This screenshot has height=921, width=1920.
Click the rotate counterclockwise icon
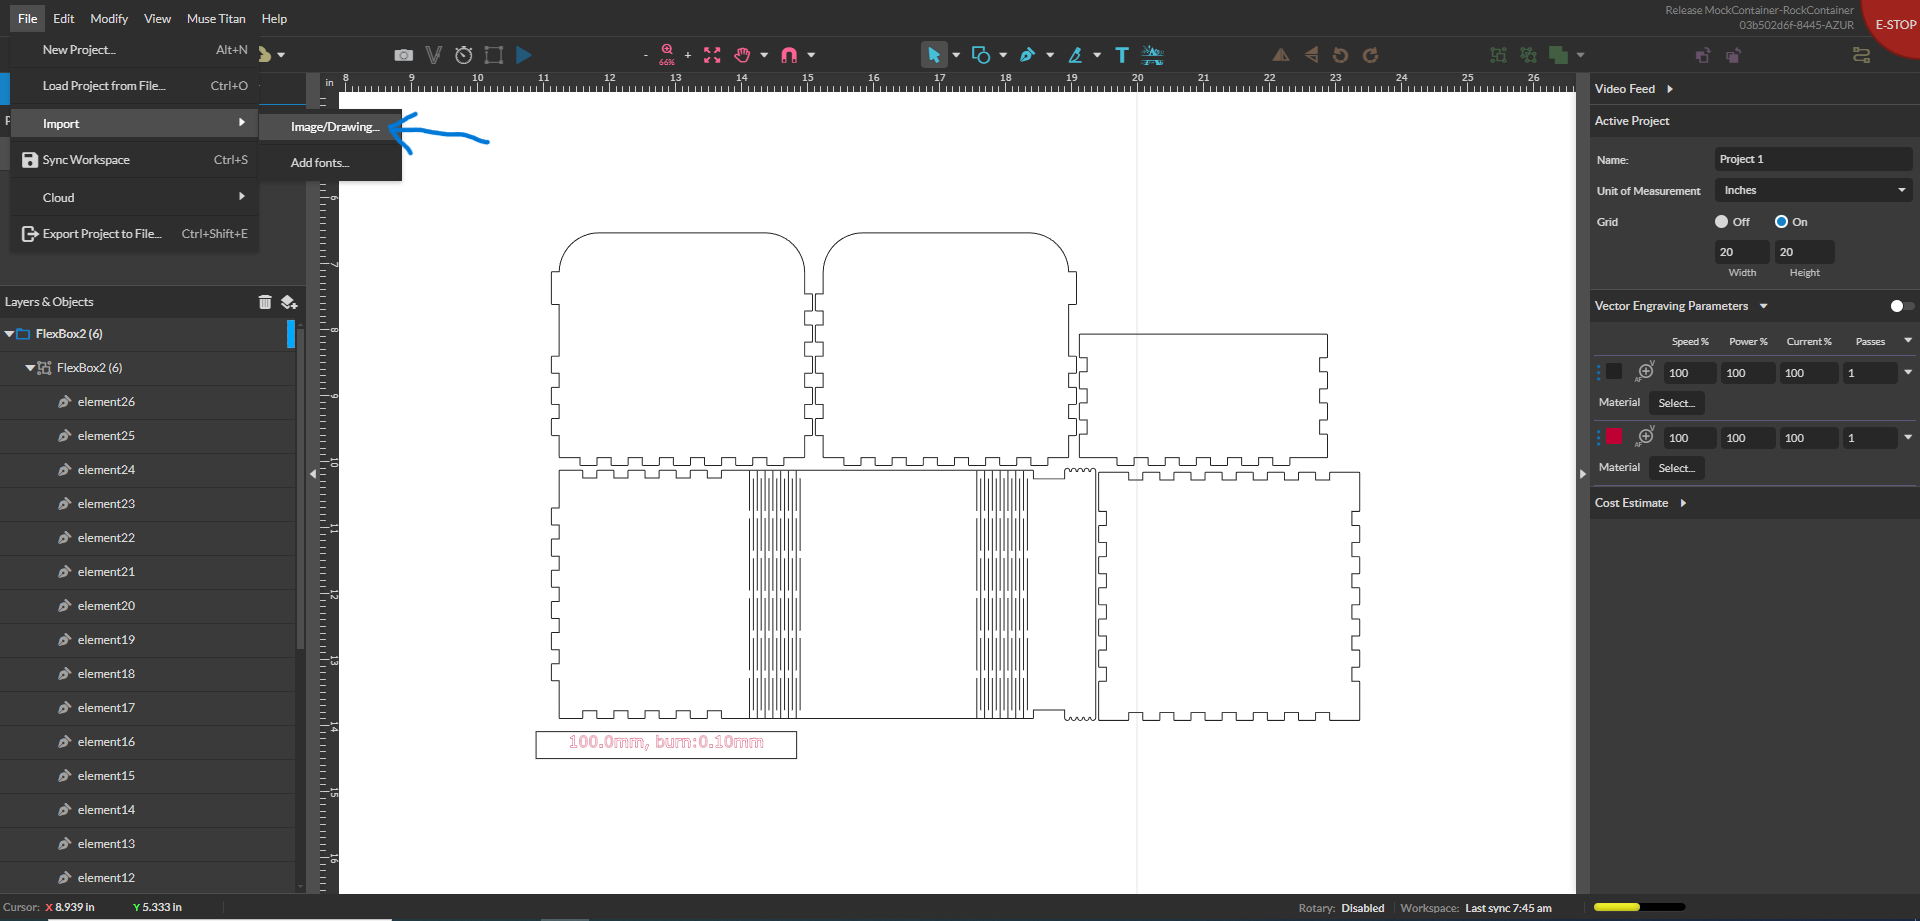pos(1341,55)
